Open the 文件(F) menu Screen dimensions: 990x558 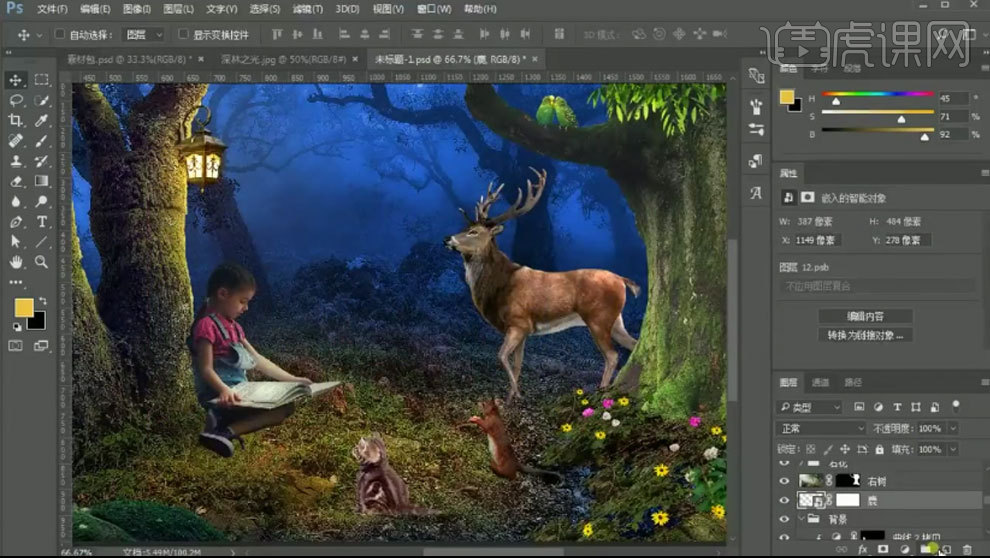tap(52, 9)
